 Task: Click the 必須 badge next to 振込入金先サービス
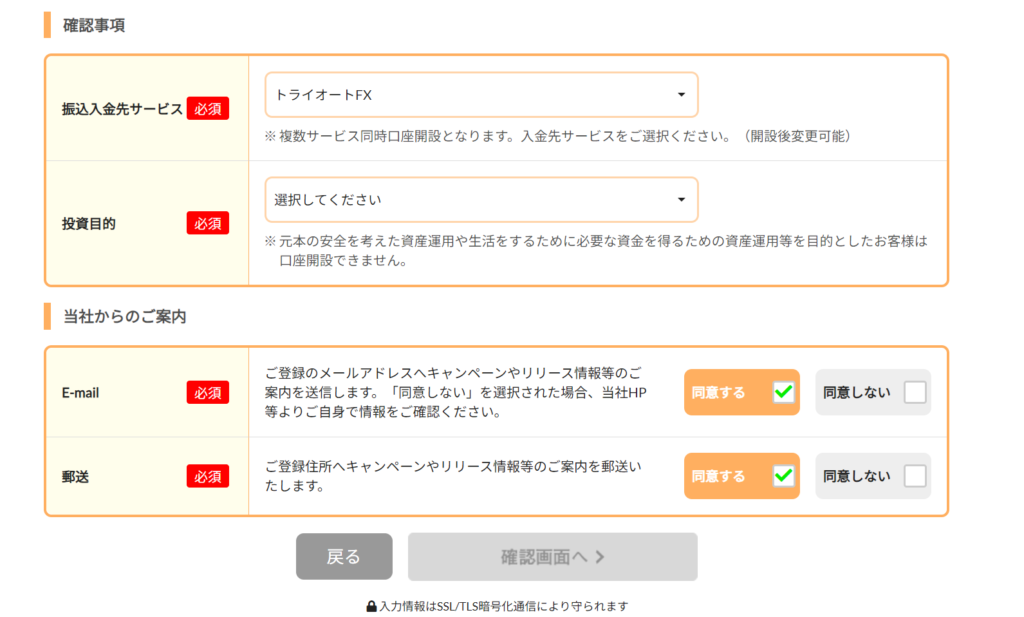[208, 108]
